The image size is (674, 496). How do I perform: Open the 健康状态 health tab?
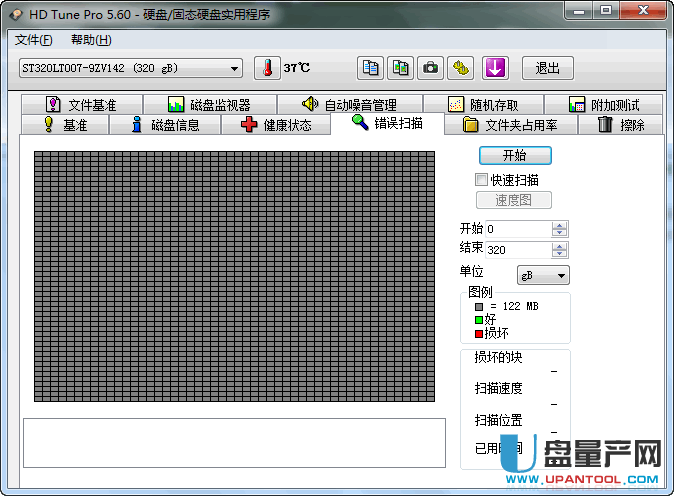pos(275,125)
